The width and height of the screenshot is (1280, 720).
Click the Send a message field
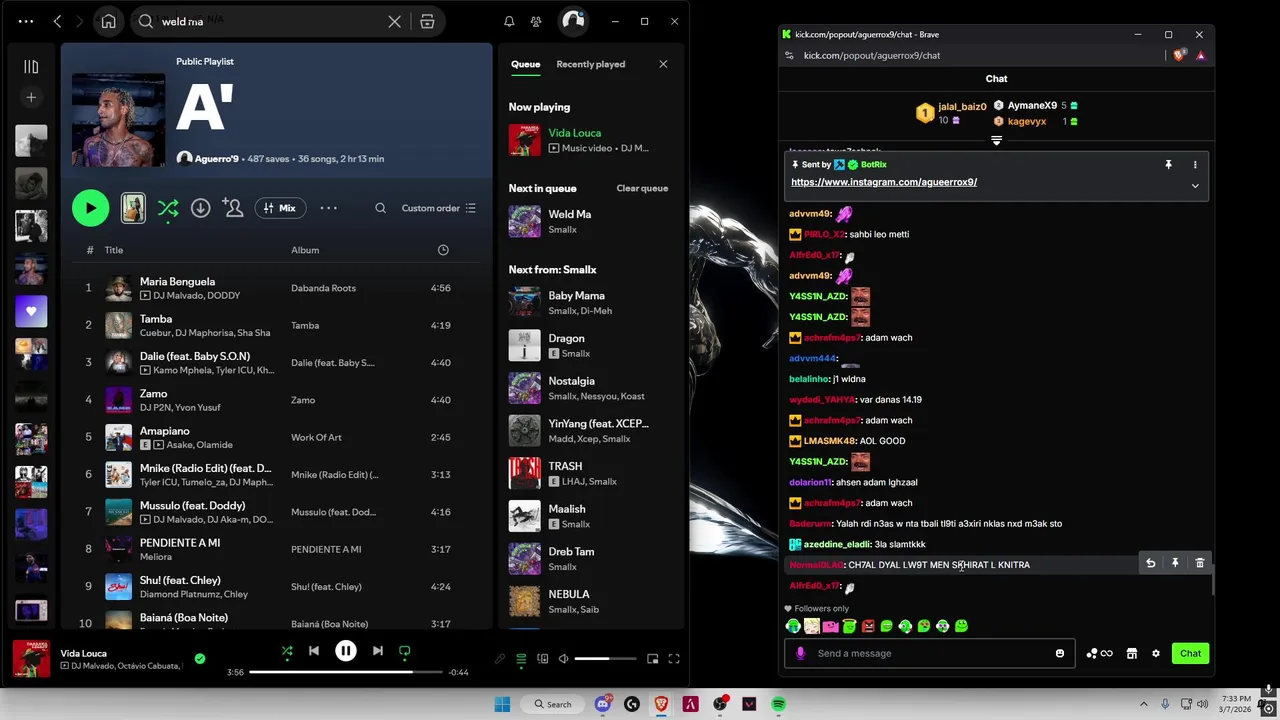pos(930,653)
